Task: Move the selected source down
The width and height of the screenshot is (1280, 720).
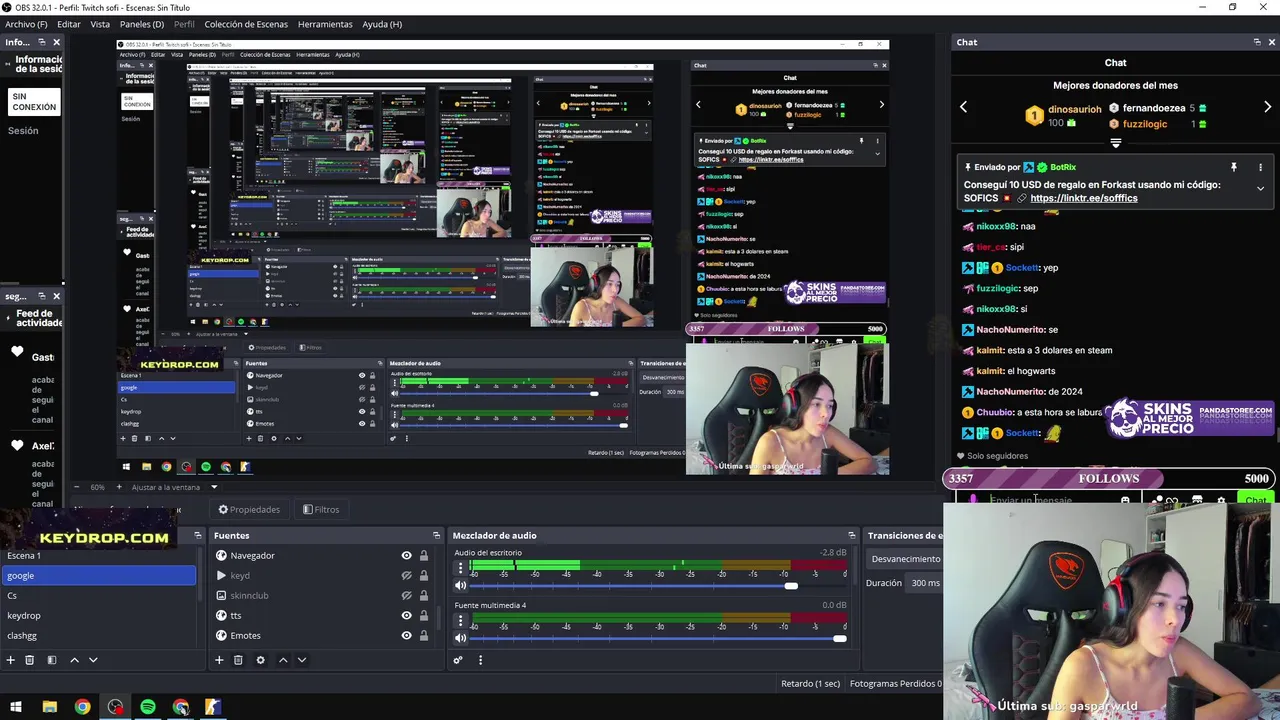Action: (302, 660)
